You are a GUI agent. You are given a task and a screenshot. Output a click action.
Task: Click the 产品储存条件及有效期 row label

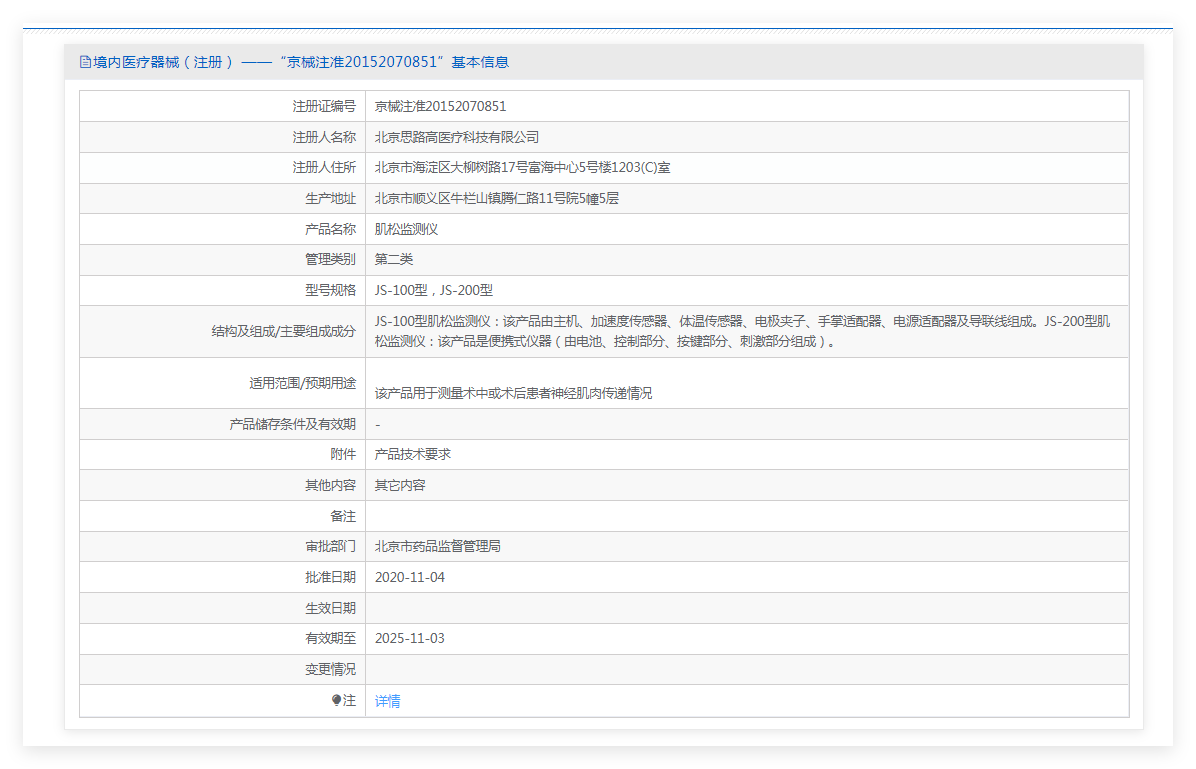point(292,424)
